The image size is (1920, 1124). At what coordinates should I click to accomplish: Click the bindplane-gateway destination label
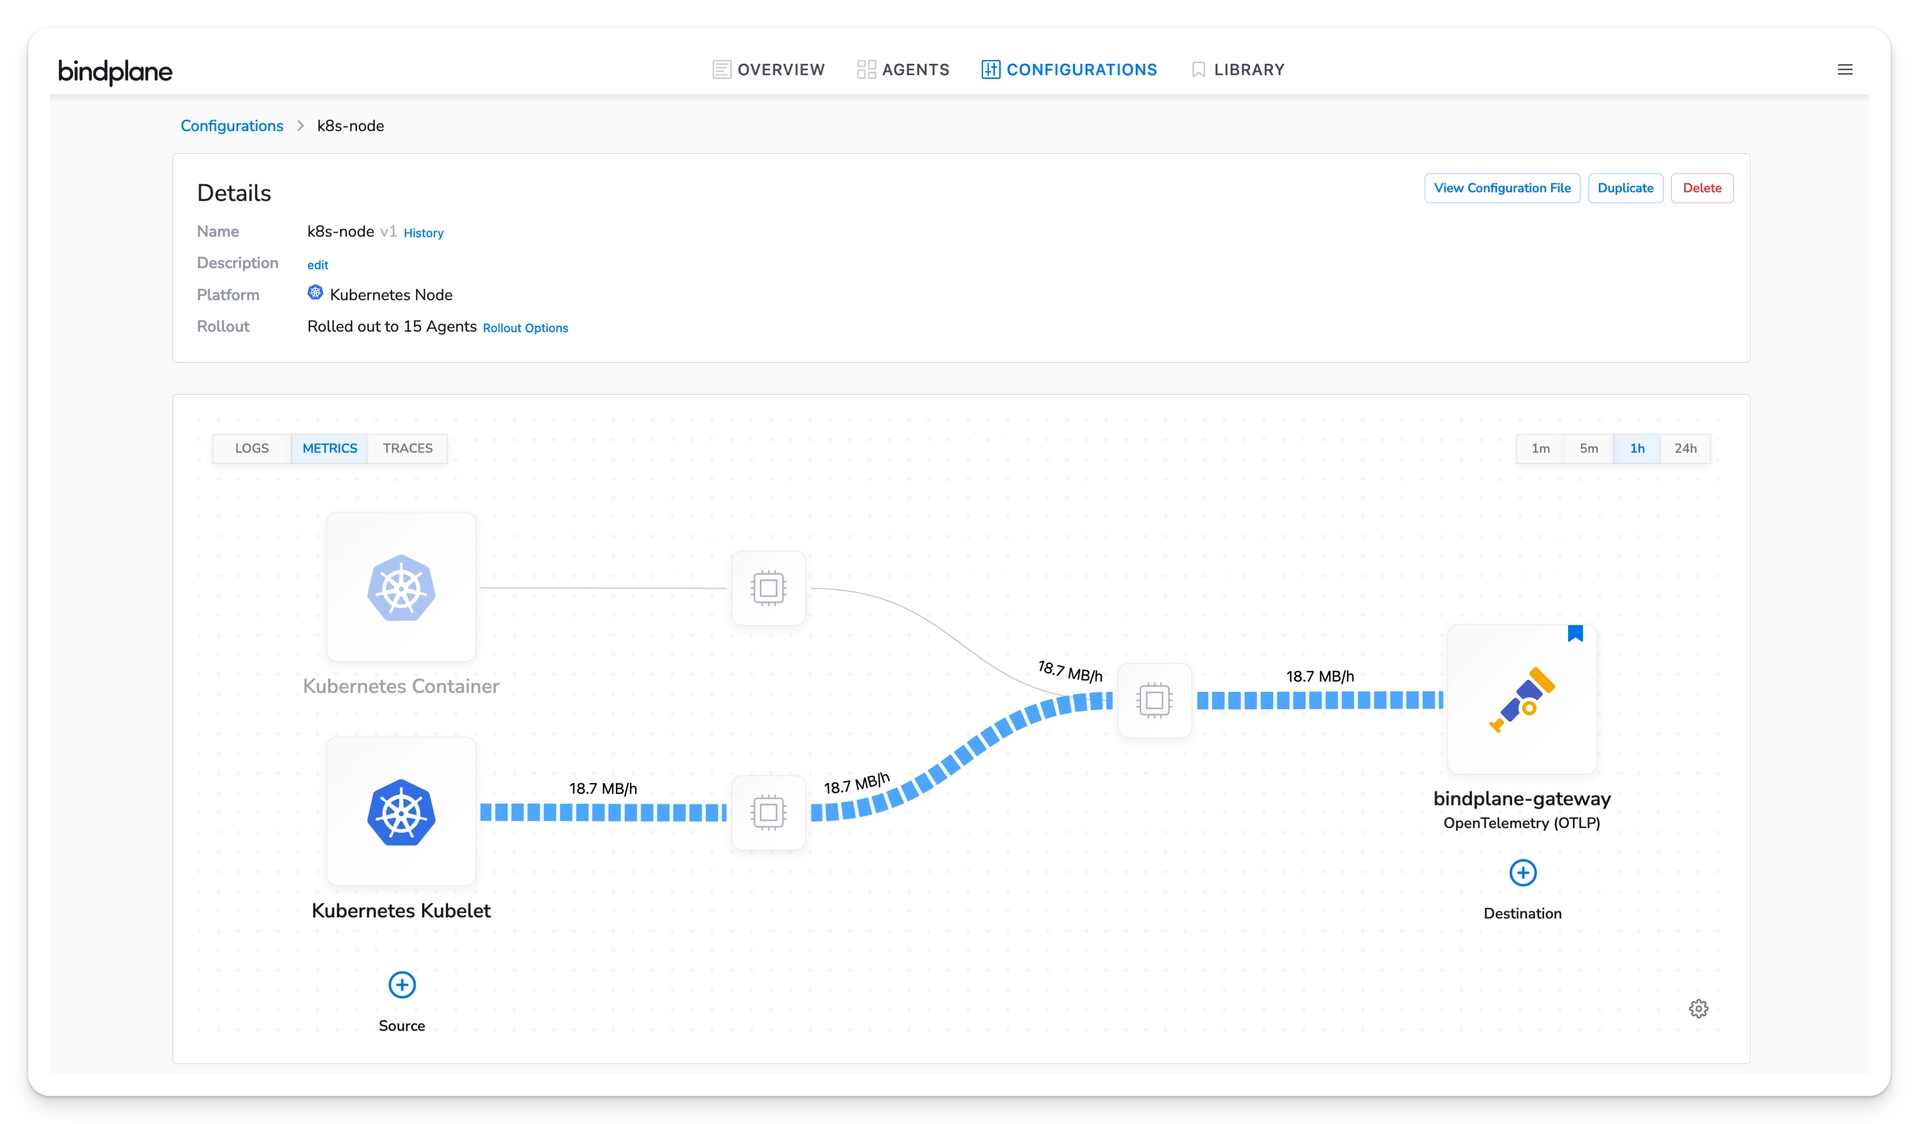pos(1522,799)
